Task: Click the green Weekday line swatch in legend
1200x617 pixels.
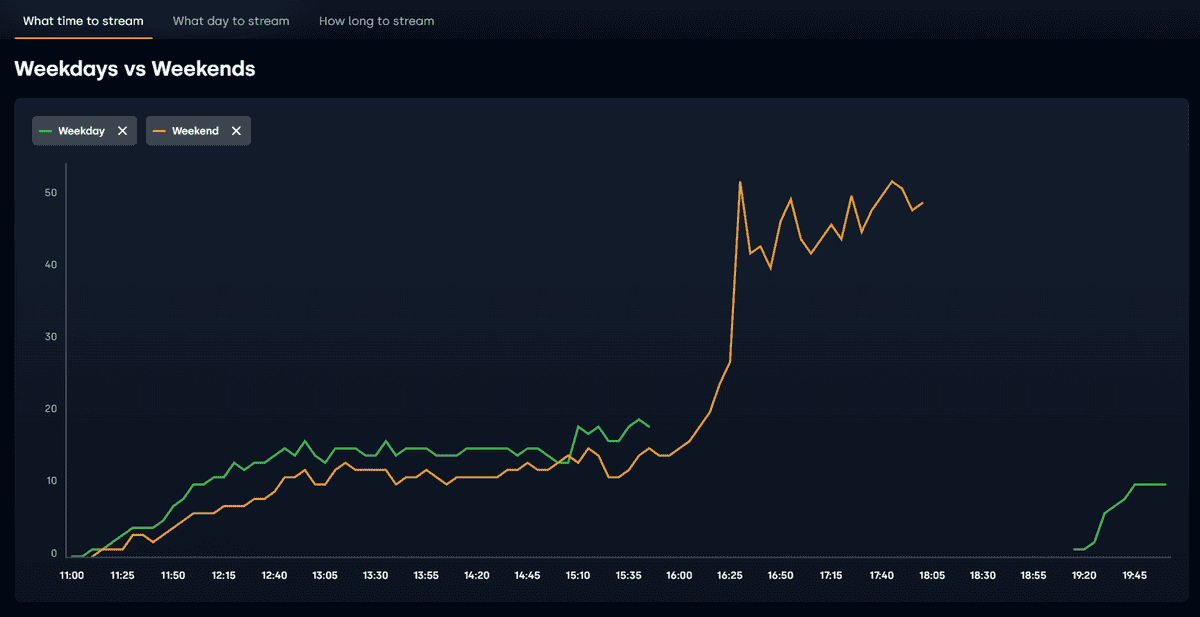Action: coord(45,131)
